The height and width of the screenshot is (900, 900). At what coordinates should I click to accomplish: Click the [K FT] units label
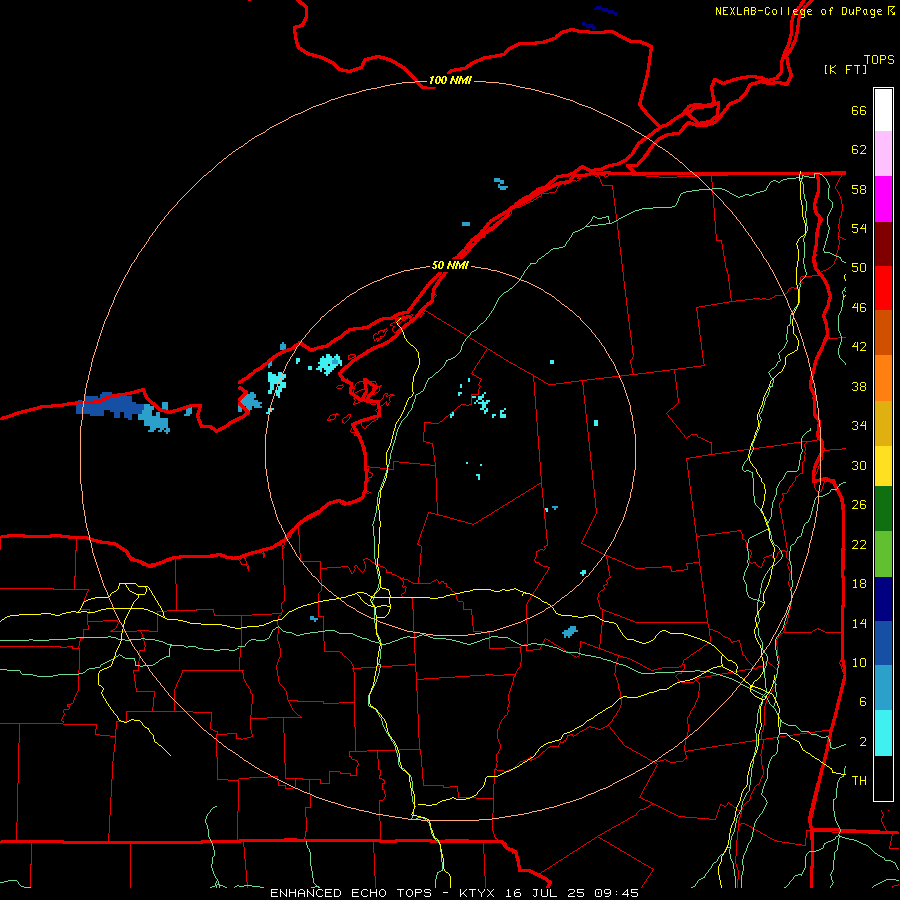(845, 69)
